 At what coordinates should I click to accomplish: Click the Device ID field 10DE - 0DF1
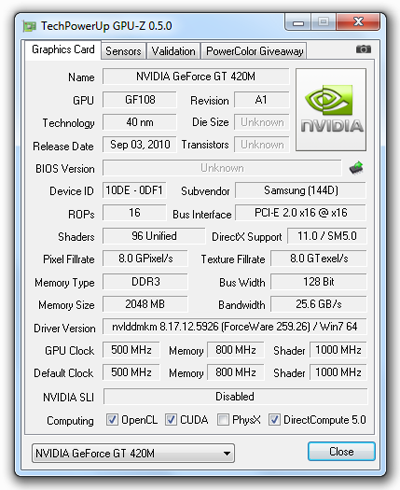point(134,190)
